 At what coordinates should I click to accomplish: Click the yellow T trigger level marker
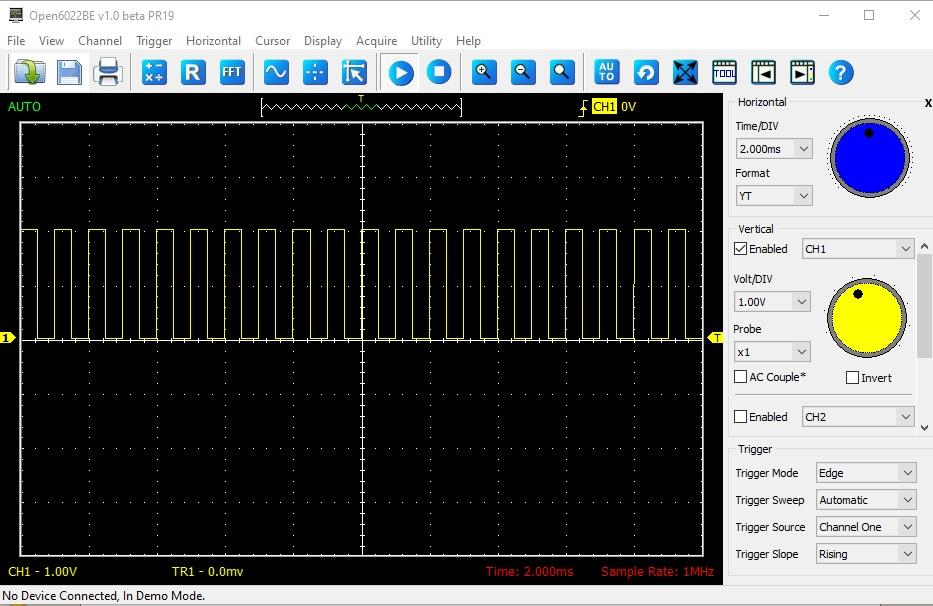point(716,339)
